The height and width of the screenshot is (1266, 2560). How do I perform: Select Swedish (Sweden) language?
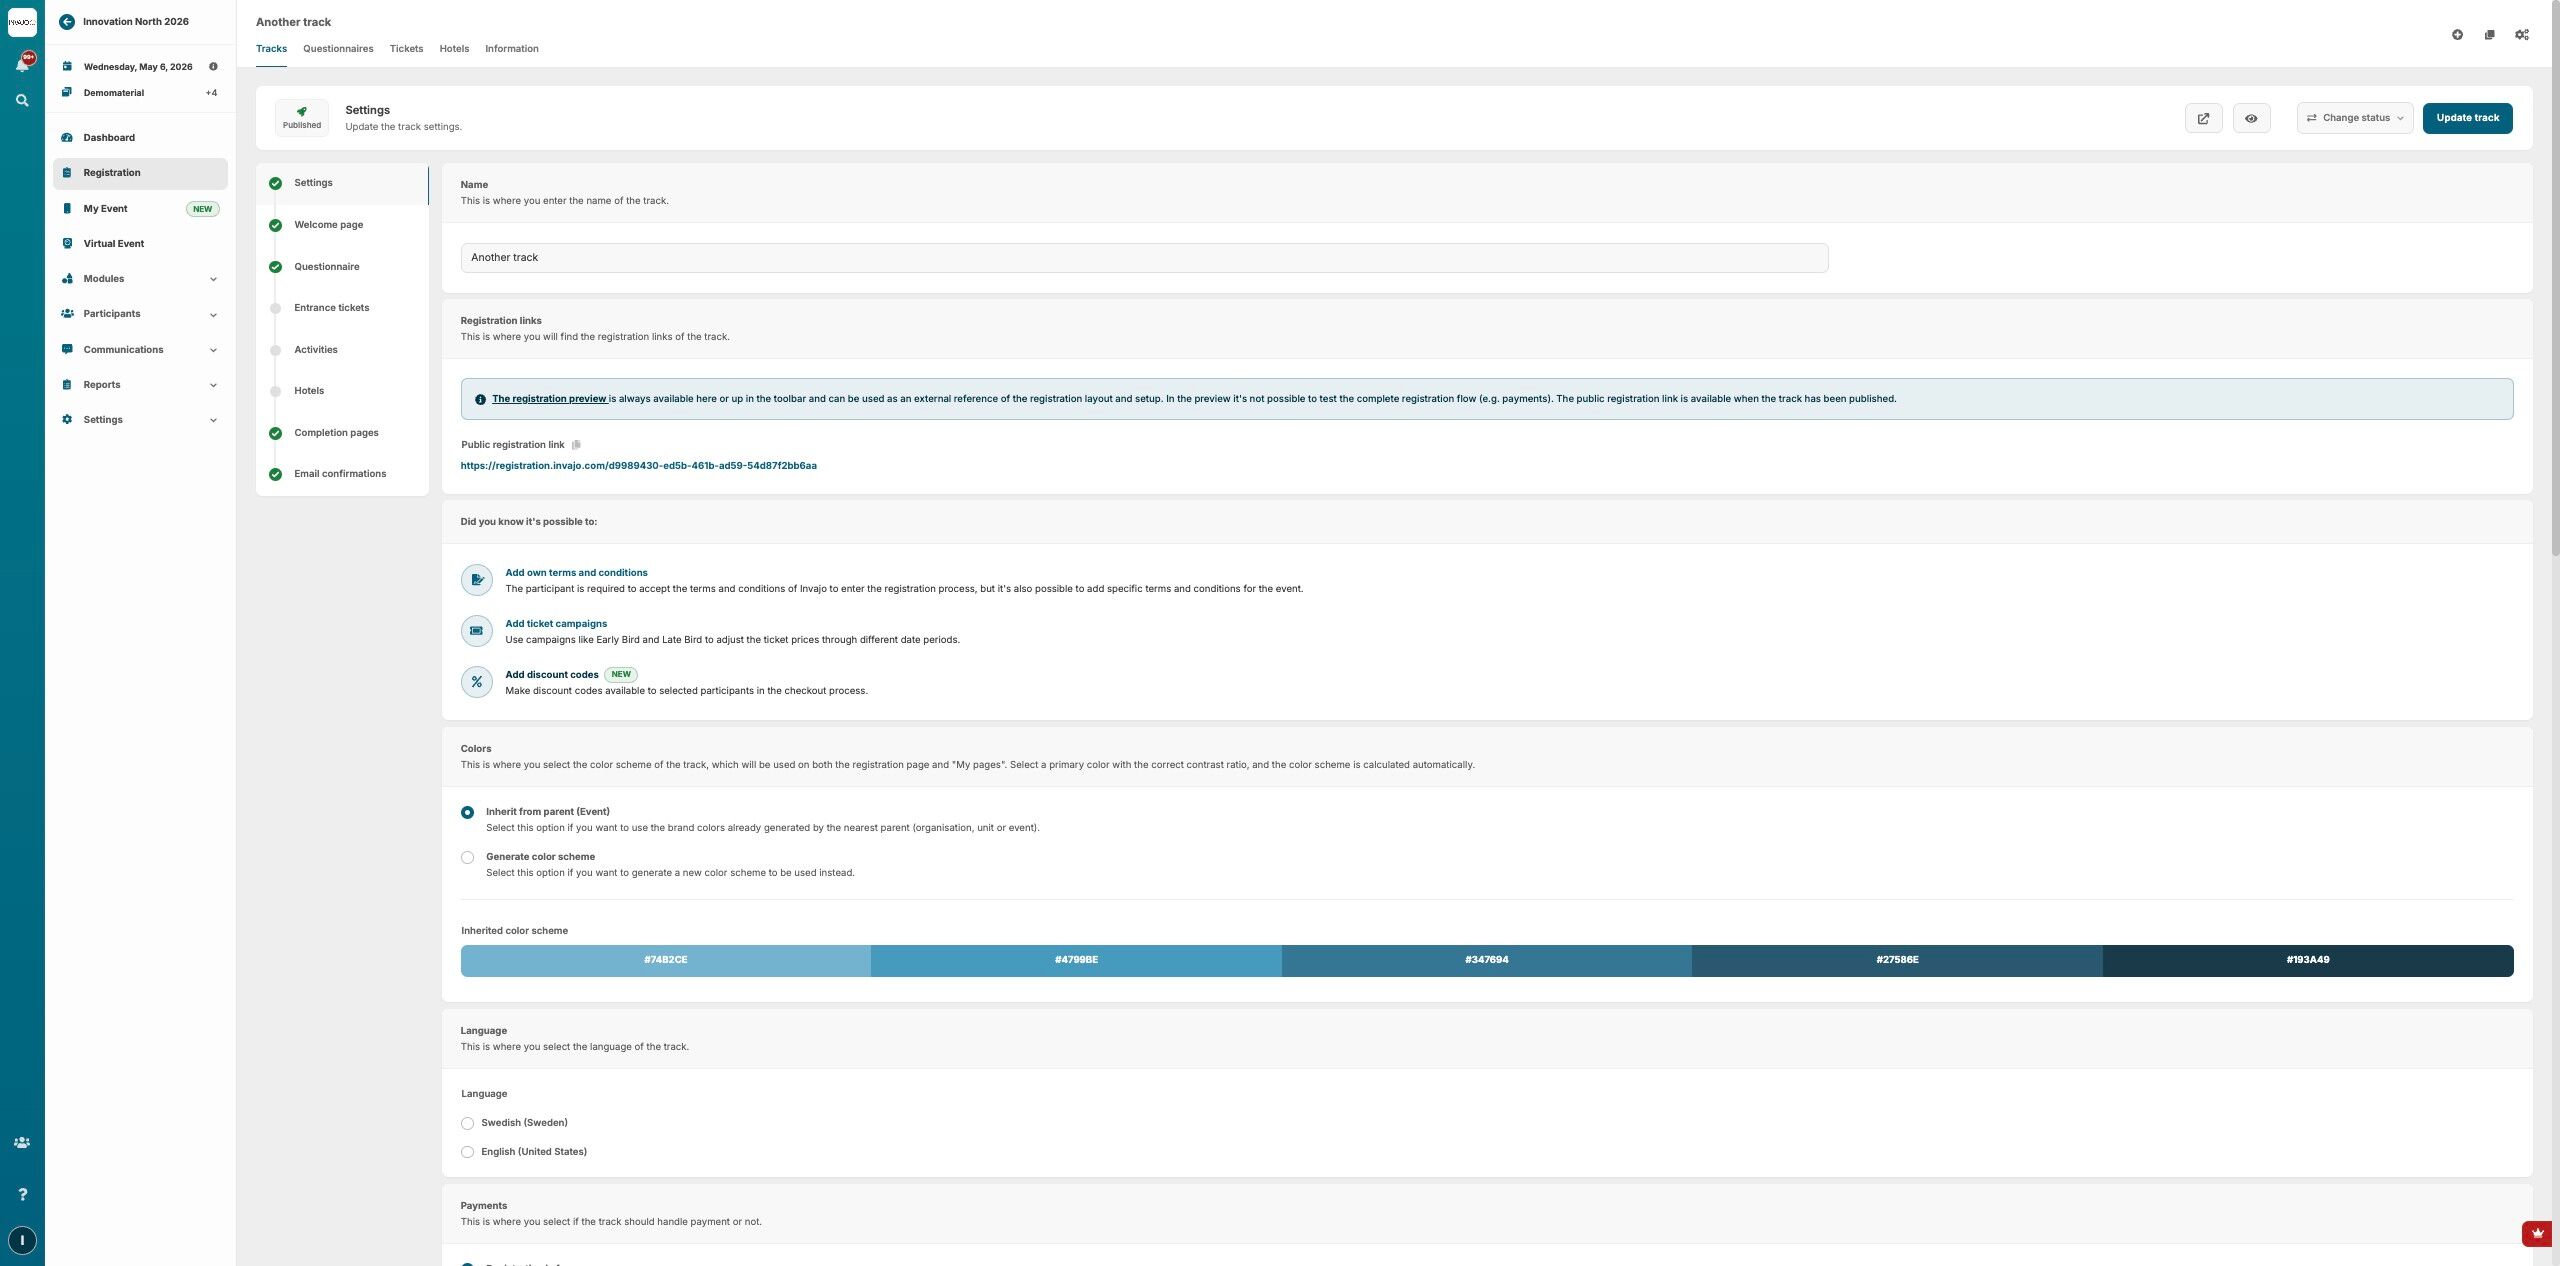pos(467,1123)
